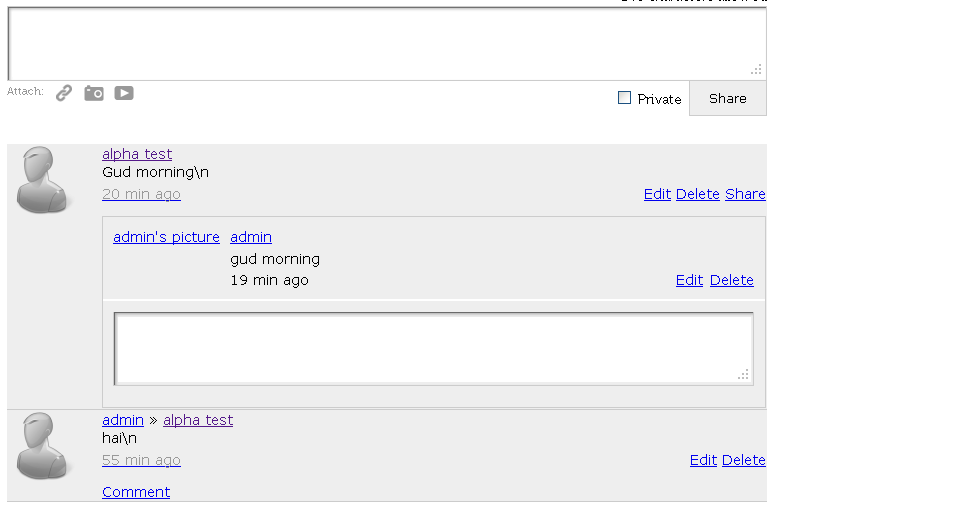Click the avatar beside the hai post
This screenshot has width=958, height=512.
pyautogui.click(x=42, y=446)
